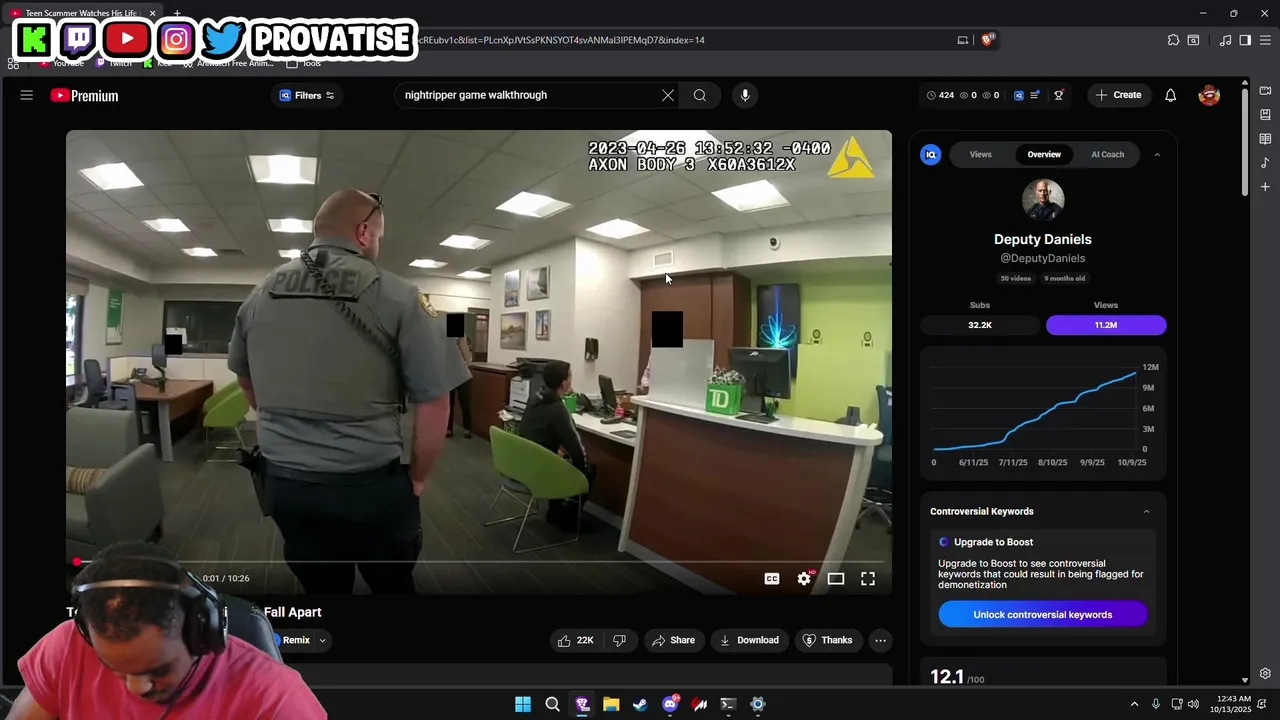Image resolution: width=1280 pixels, height=720 pixels.
Task: Go to YouTube Premium home logo
Action: (x=84, y=95)
